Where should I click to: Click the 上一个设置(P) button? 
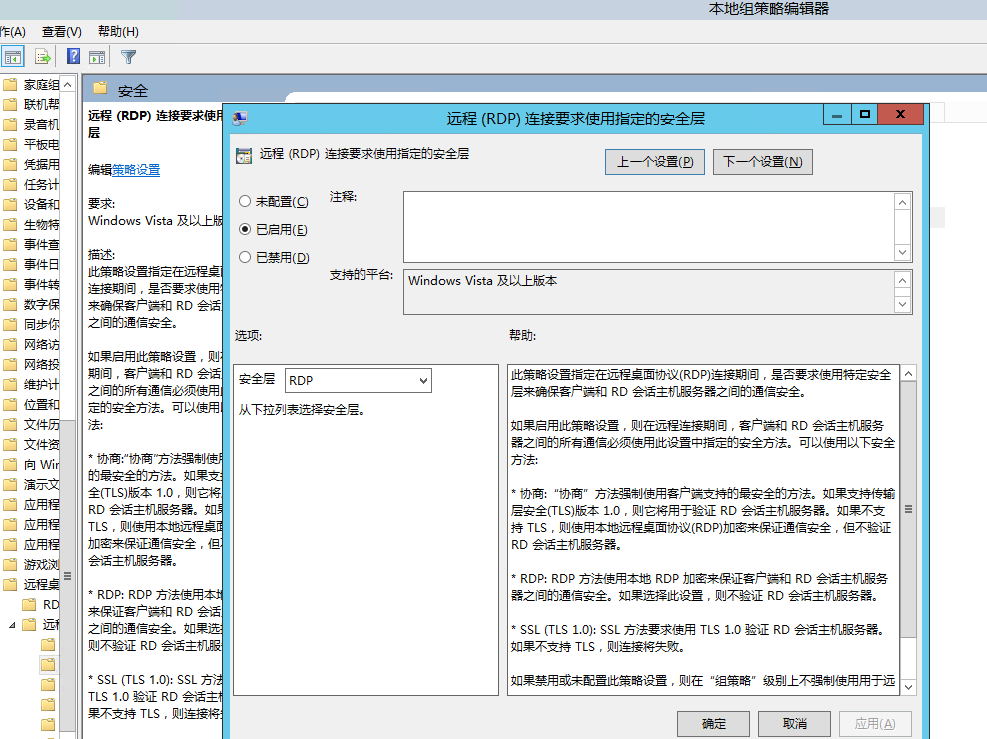[x=655, y=162]
